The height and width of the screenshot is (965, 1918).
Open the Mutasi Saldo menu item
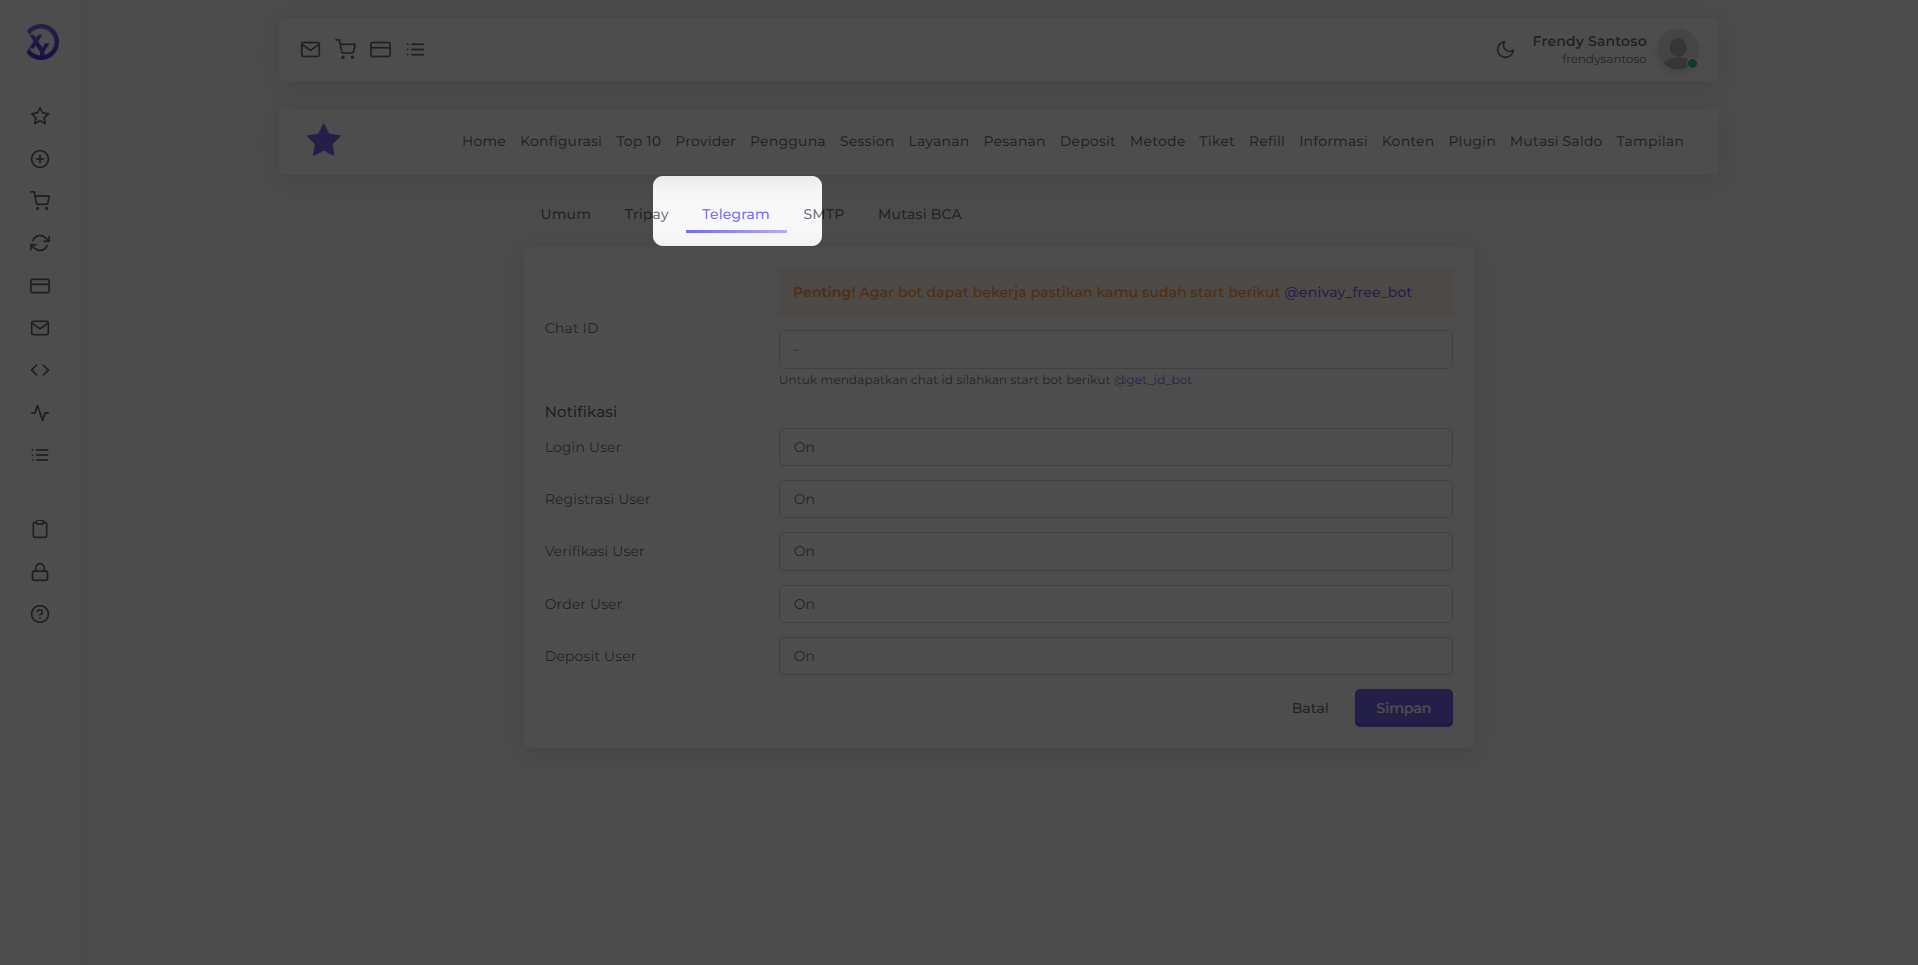click(1556, 141)
